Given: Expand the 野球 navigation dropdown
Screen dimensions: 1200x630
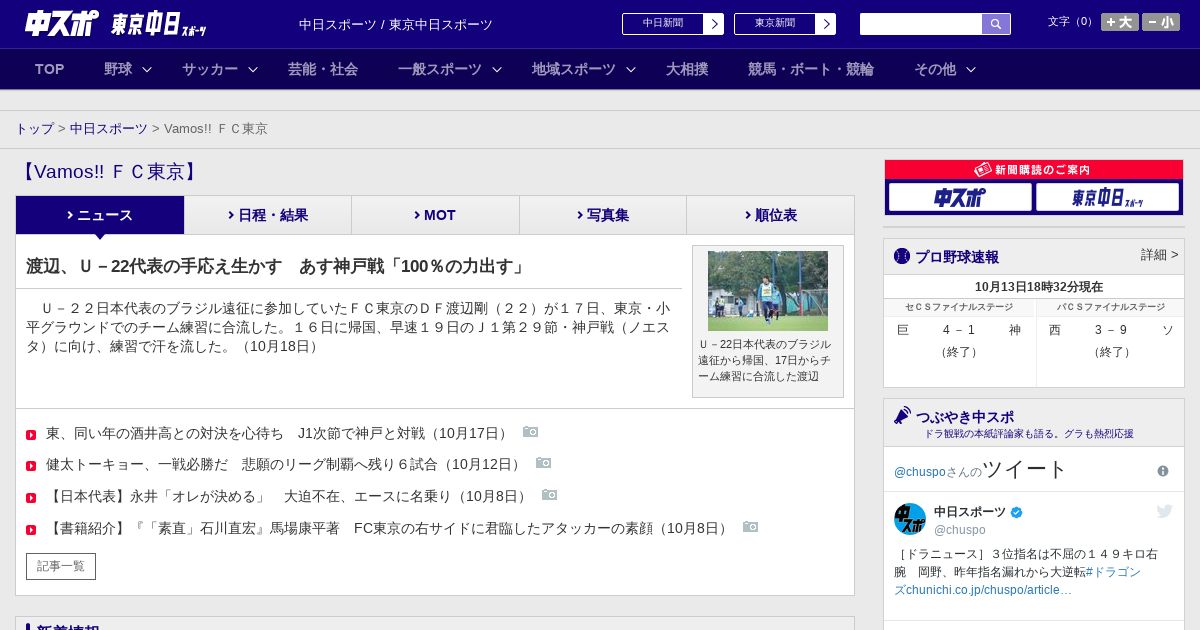Looking at the screenshot, I should [x=128, y=69].
